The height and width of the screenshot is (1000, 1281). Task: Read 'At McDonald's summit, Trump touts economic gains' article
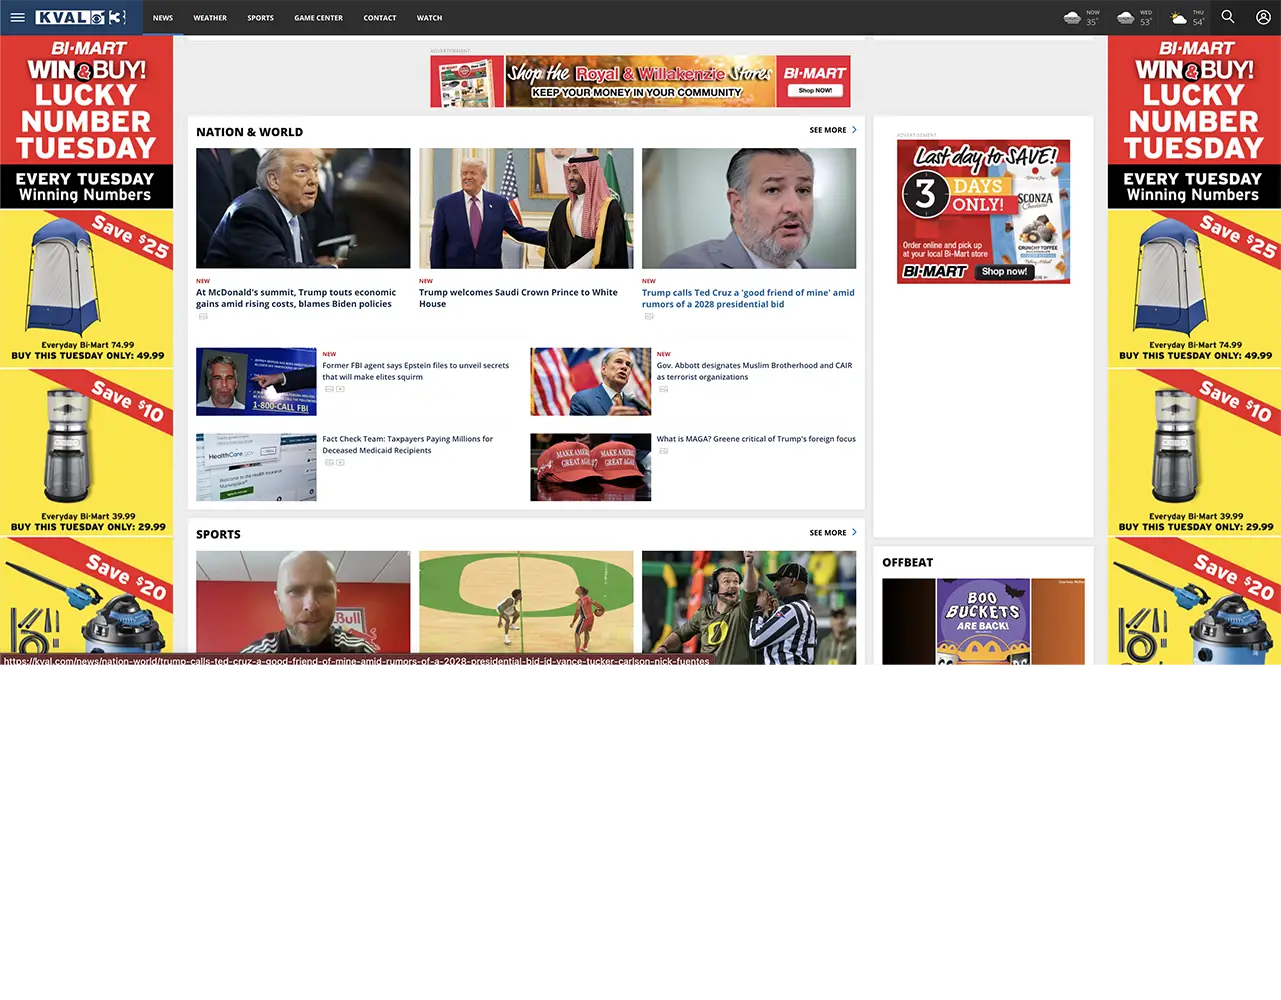coord(296,298)
